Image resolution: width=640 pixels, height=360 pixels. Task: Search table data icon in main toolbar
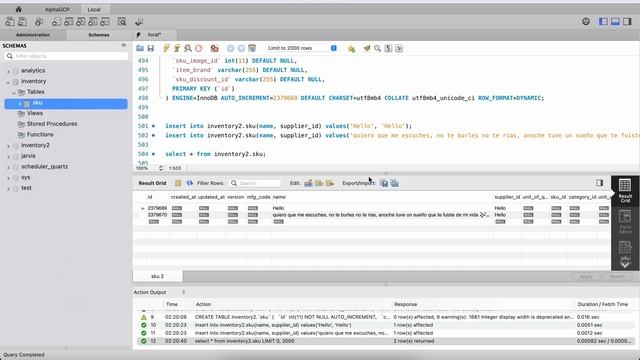[122, 22]
